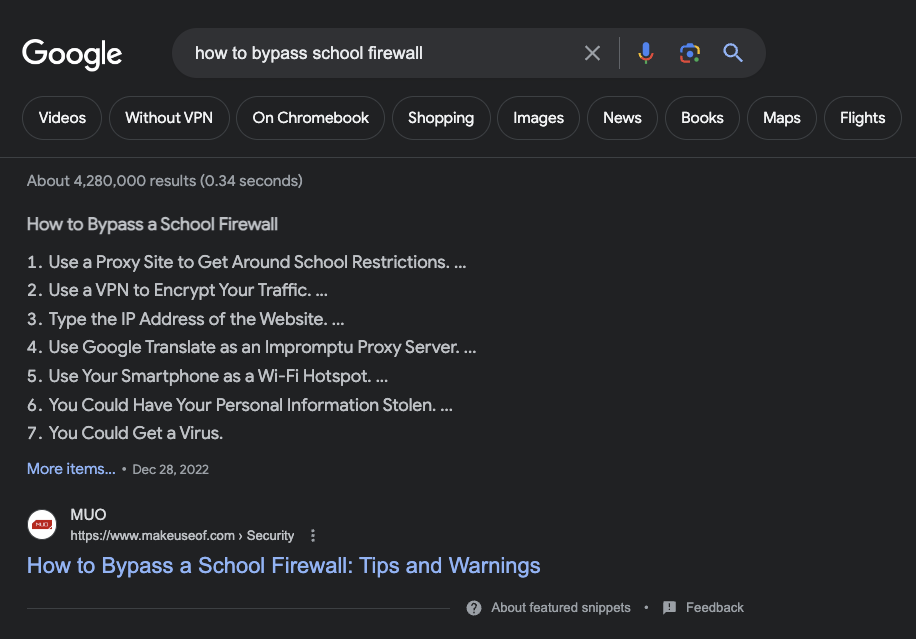Open the Maps results tab

click(x=782, y=118)
